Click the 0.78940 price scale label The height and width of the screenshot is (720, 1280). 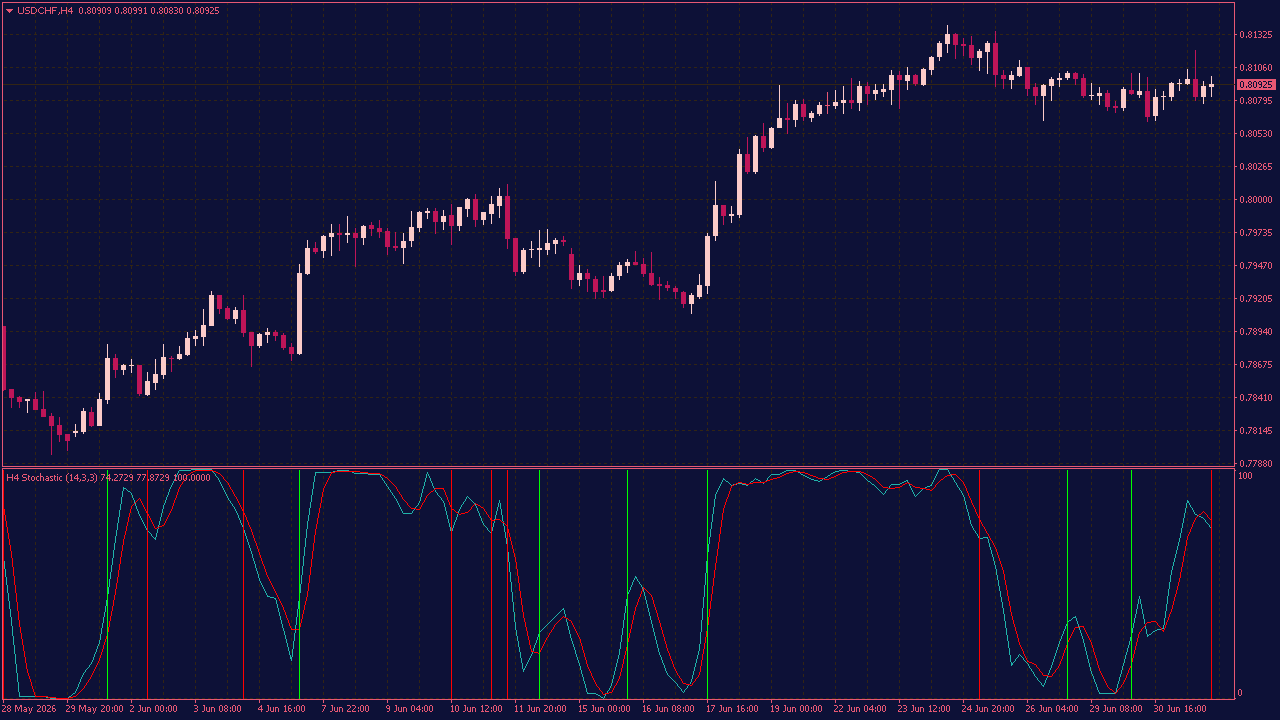click(1255, 332)
